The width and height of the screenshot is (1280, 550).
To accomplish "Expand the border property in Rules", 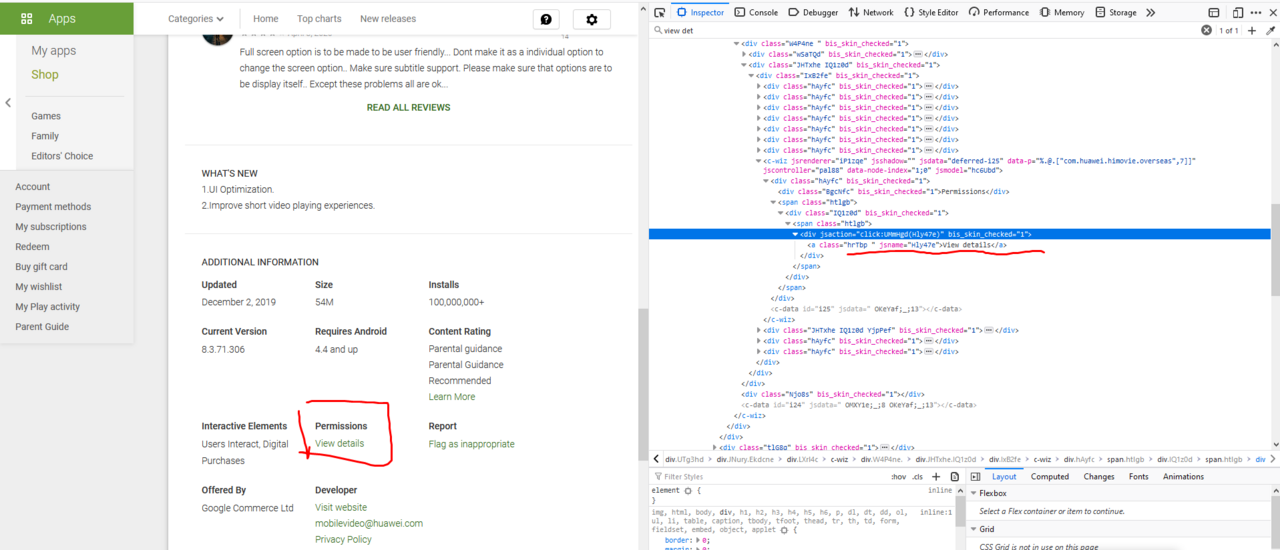I will pos(699,540).
